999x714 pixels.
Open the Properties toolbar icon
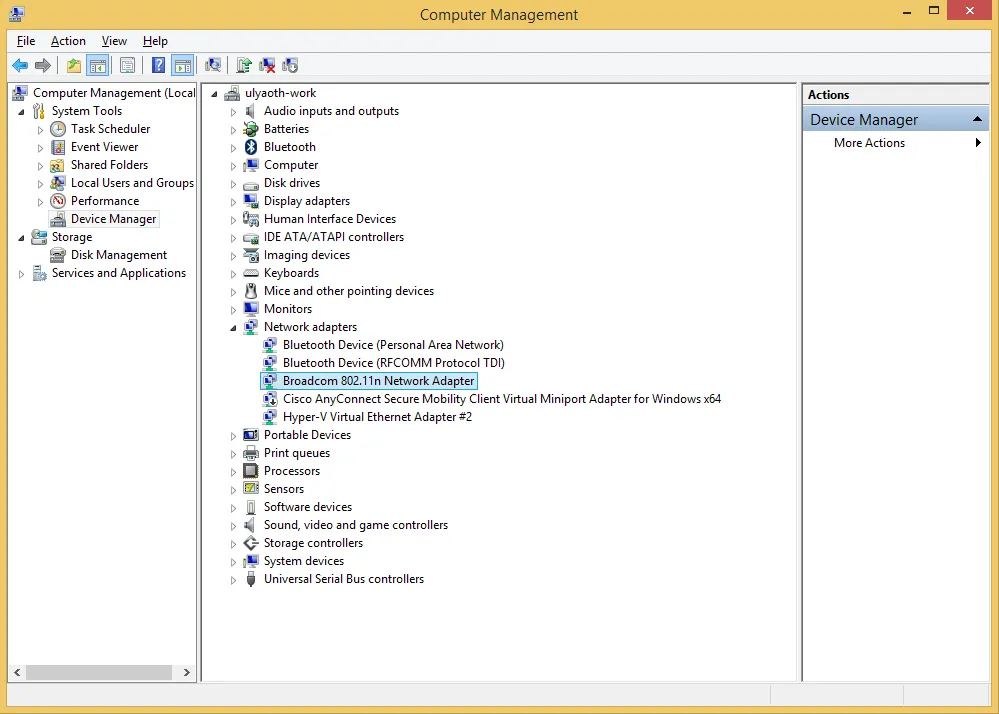pos(127,66)
